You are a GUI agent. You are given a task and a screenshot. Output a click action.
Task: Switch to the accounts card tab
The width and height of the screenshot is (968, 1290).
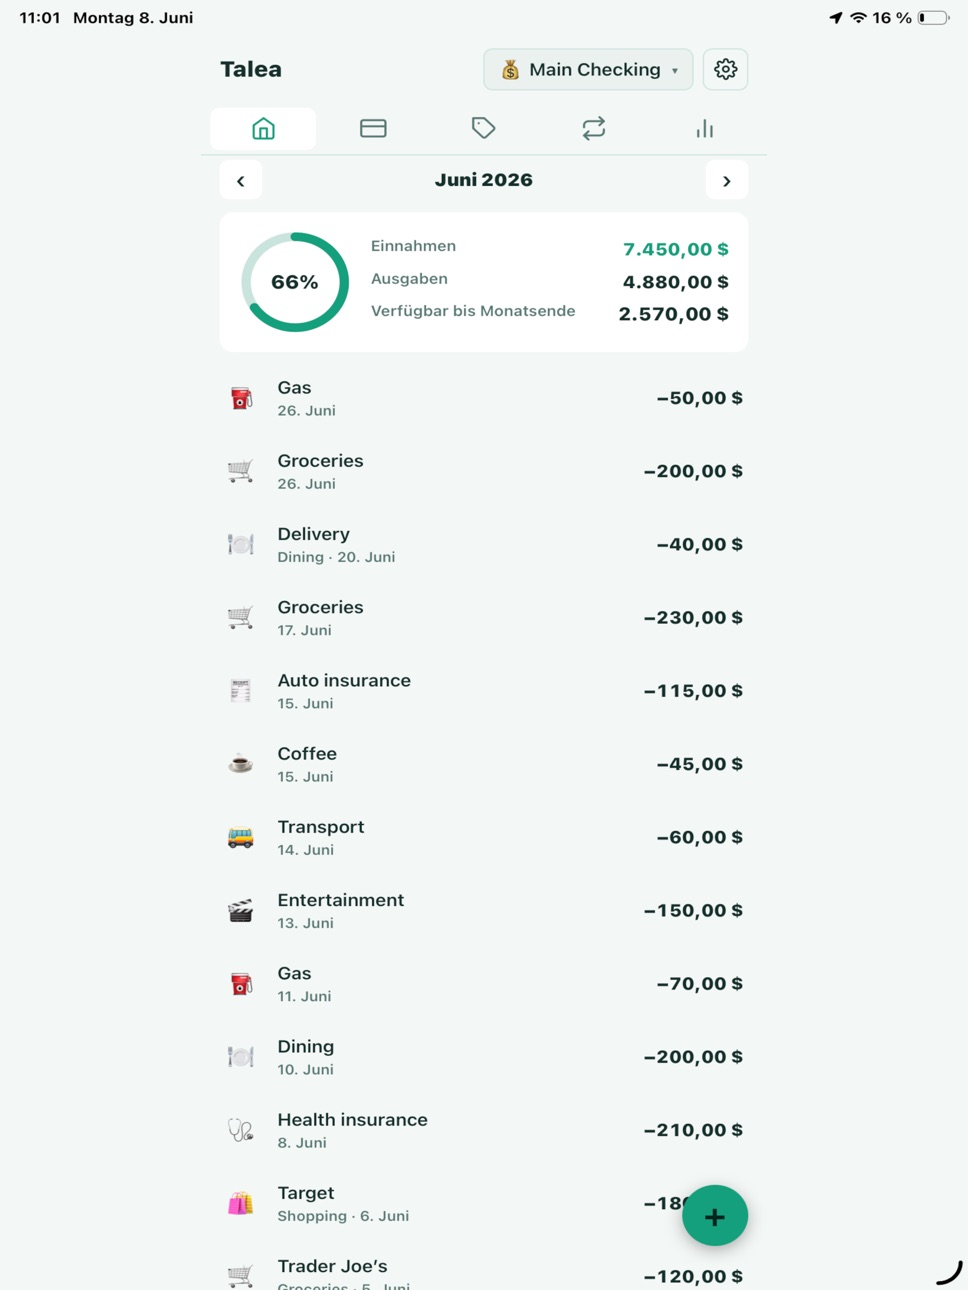(373, 128)
